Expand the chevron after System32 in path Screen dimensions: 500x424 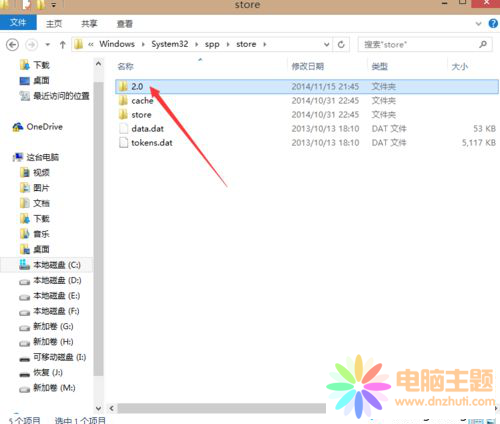197,44
